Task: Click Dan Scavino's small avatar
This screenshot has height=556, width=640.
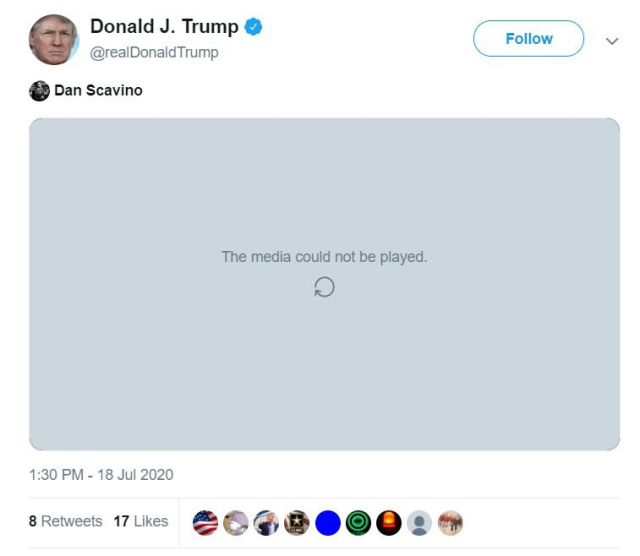Action: coord(39,91)
